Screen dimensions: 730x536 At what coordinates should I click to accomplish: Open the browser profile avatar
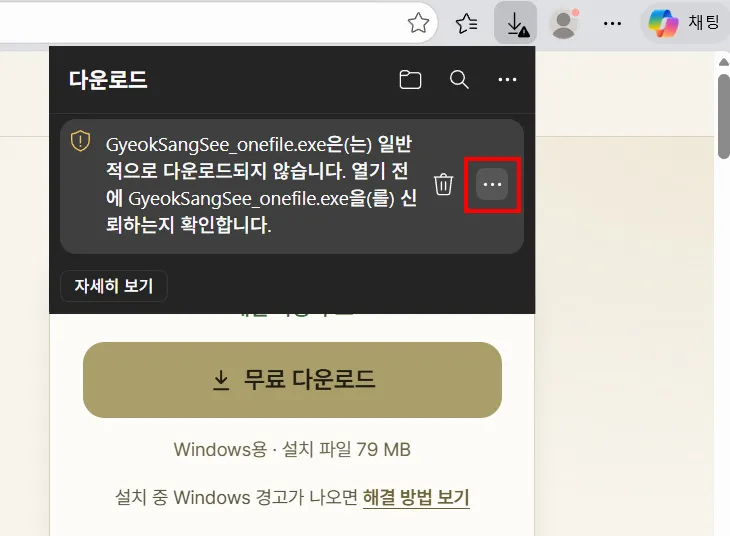coord(564,23)
